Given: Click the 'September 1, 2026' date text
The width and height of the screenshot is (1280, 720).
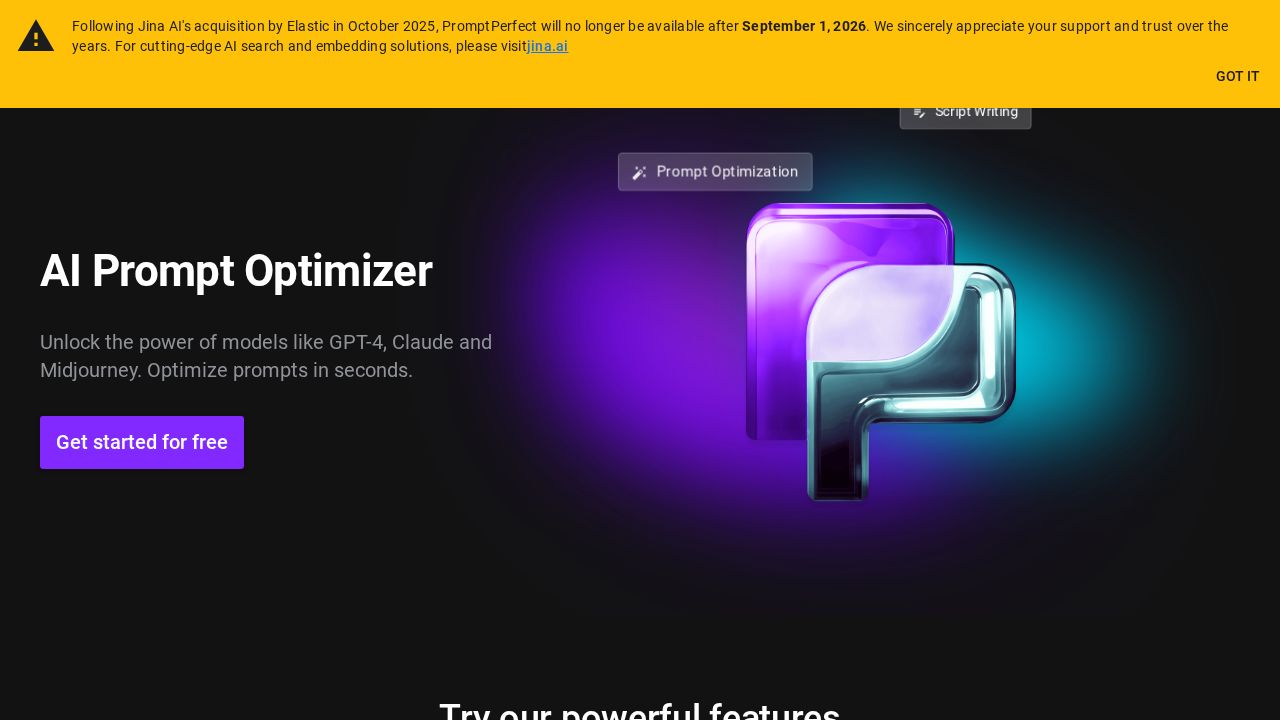Looking at the screenshot, I should (804, 26).
